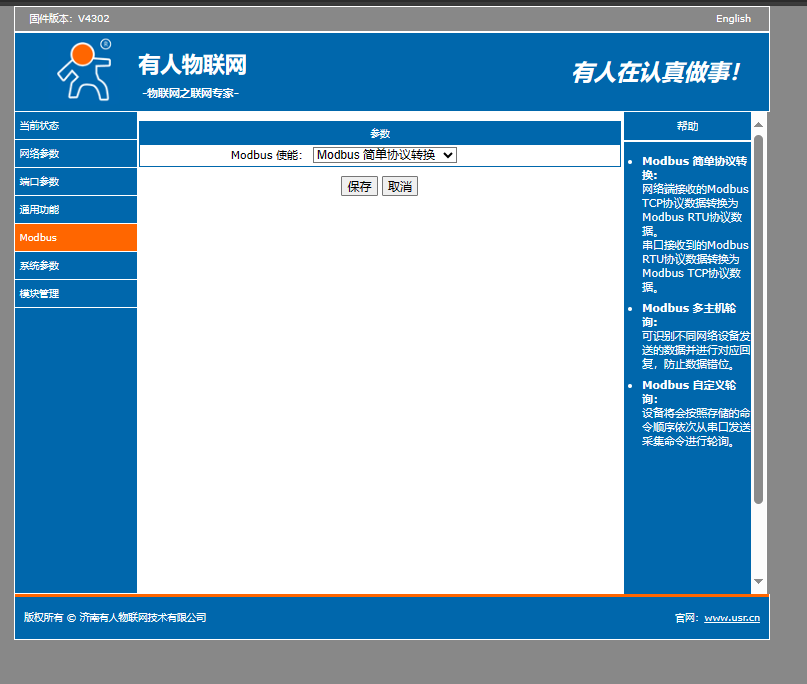
Task: Click the highlighted Modbus menu item
Action: (x=40, y=238)
